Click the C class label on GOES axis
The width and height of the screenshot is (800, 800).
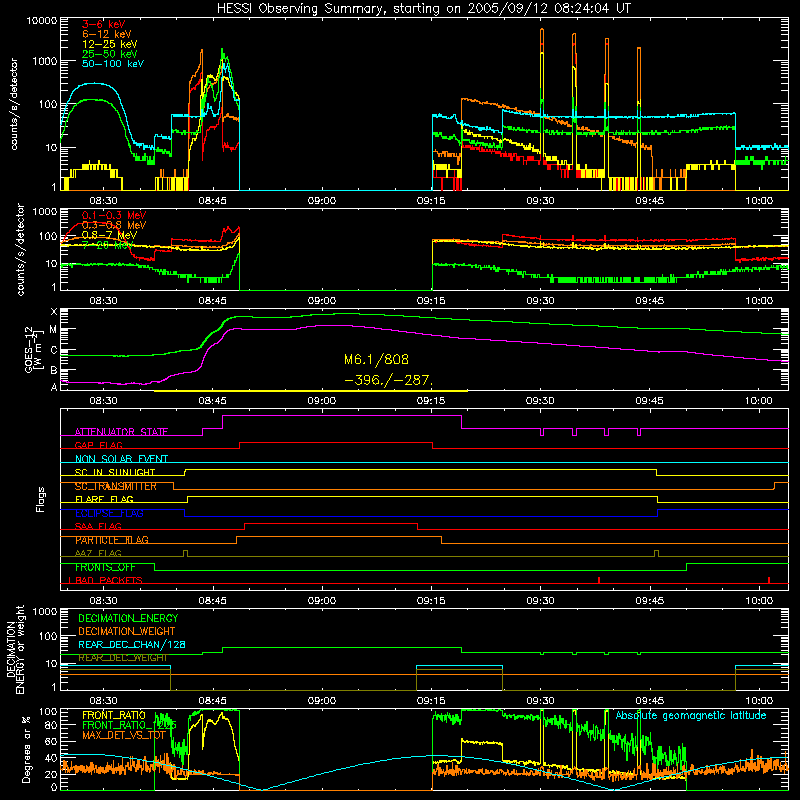click(54, 350)
